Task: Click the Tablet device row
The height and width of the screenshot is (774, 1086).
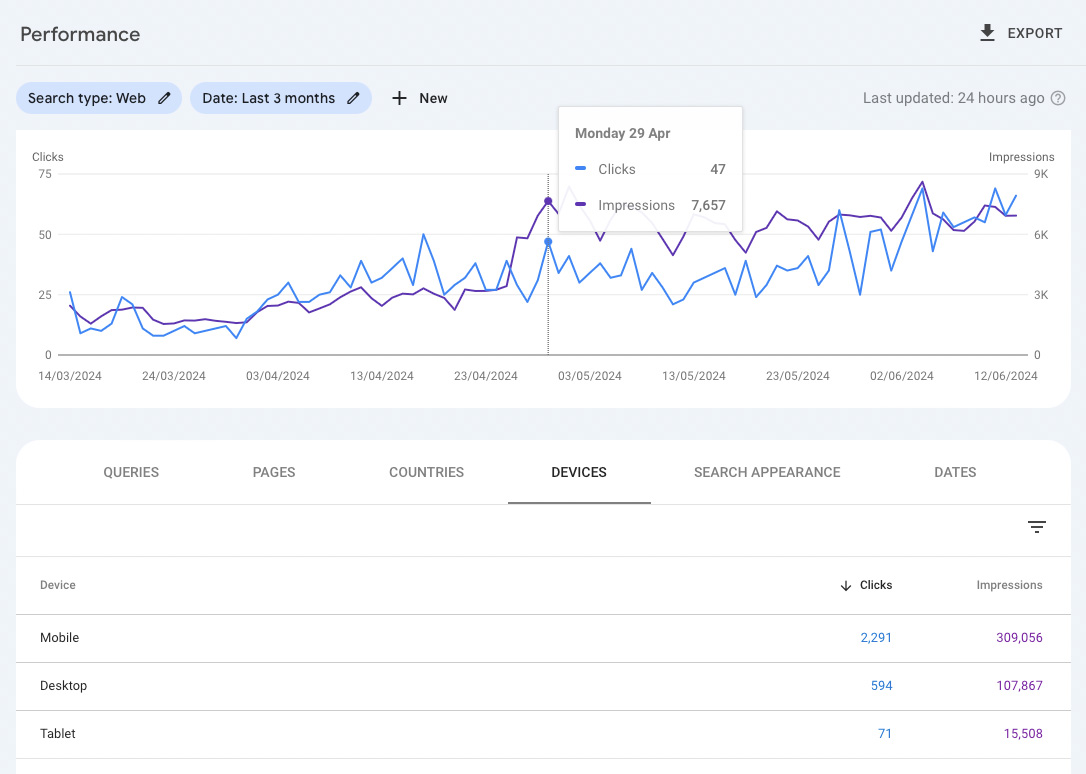Action: (x=58, y=734)
